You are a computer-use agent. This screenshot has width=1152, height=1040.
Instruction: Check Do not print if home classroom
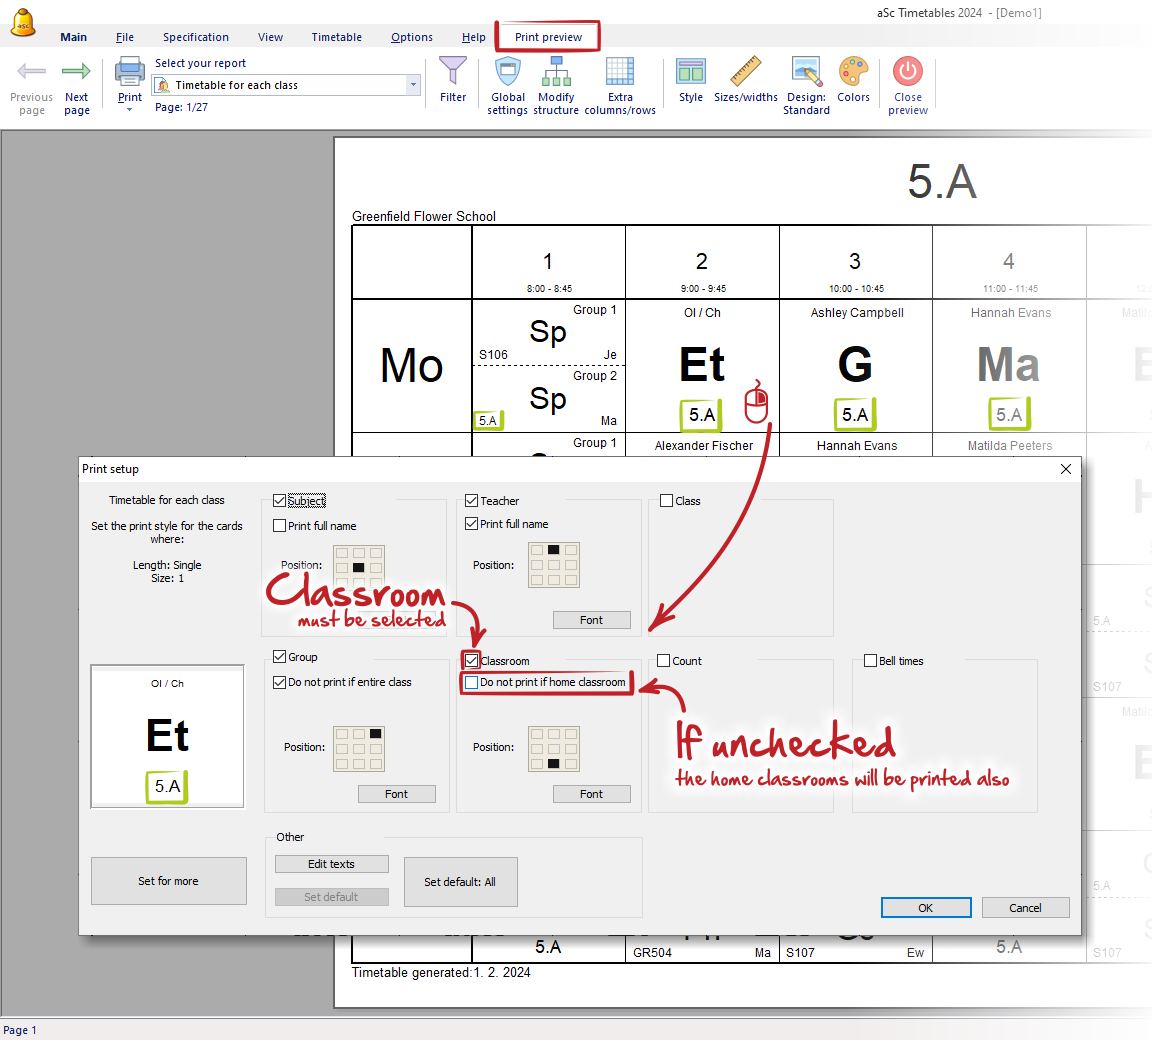(472, 682)
